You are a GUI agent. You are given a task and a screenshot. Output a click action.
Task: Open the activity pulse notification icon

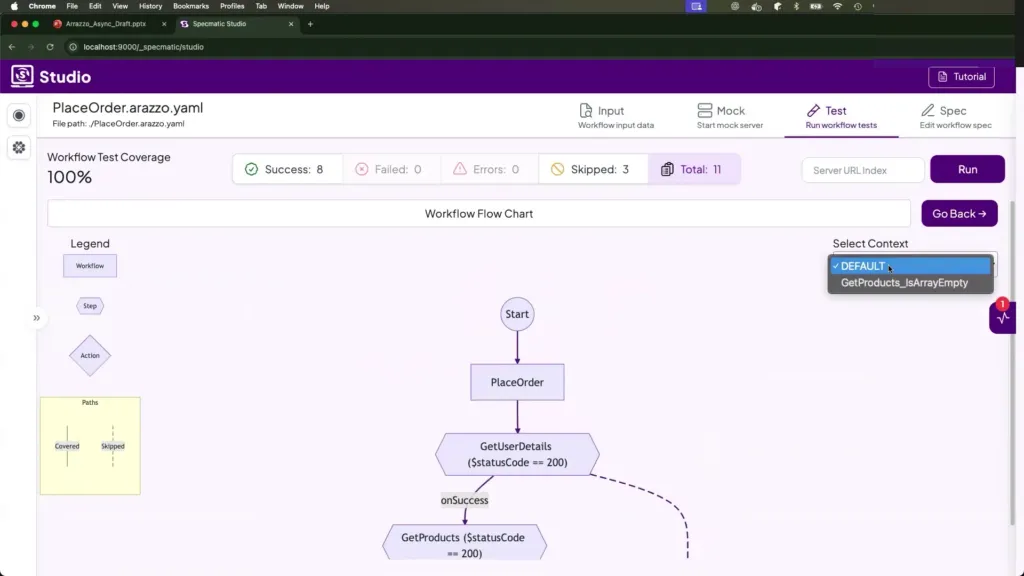[x=1002, y=318]
